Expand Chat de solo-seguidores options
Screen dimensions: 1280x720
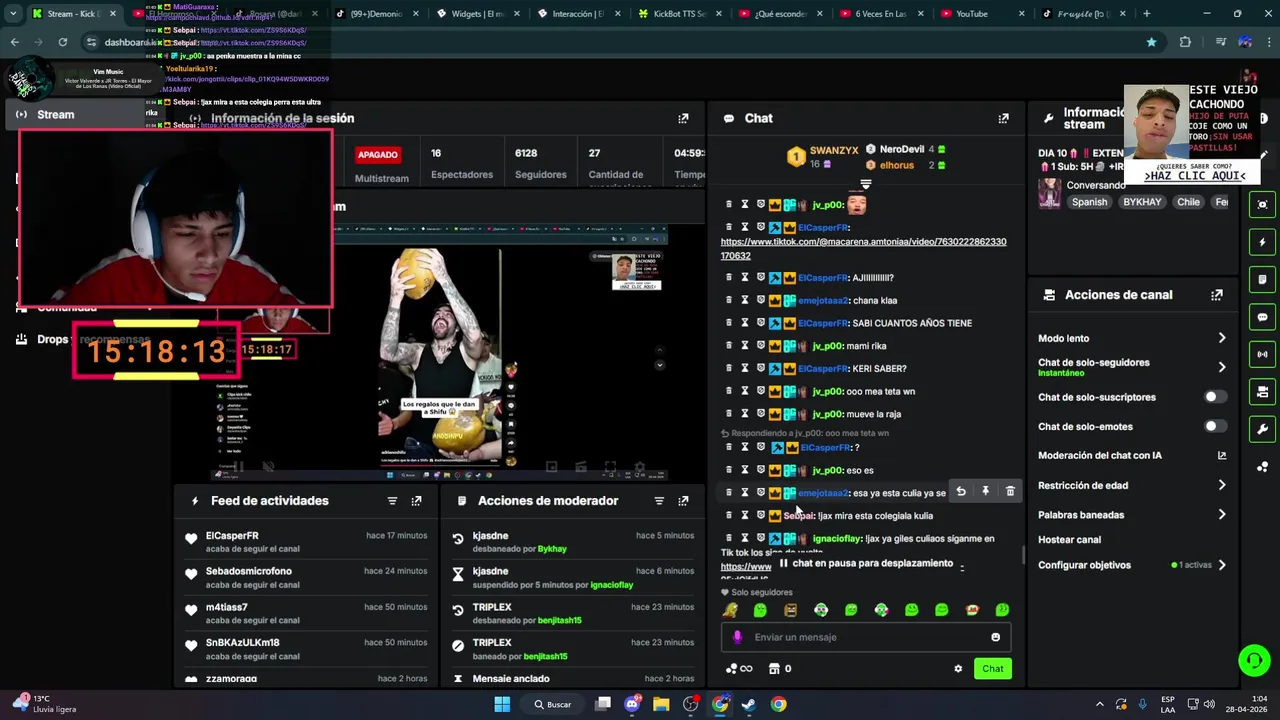click(1221, 367)
